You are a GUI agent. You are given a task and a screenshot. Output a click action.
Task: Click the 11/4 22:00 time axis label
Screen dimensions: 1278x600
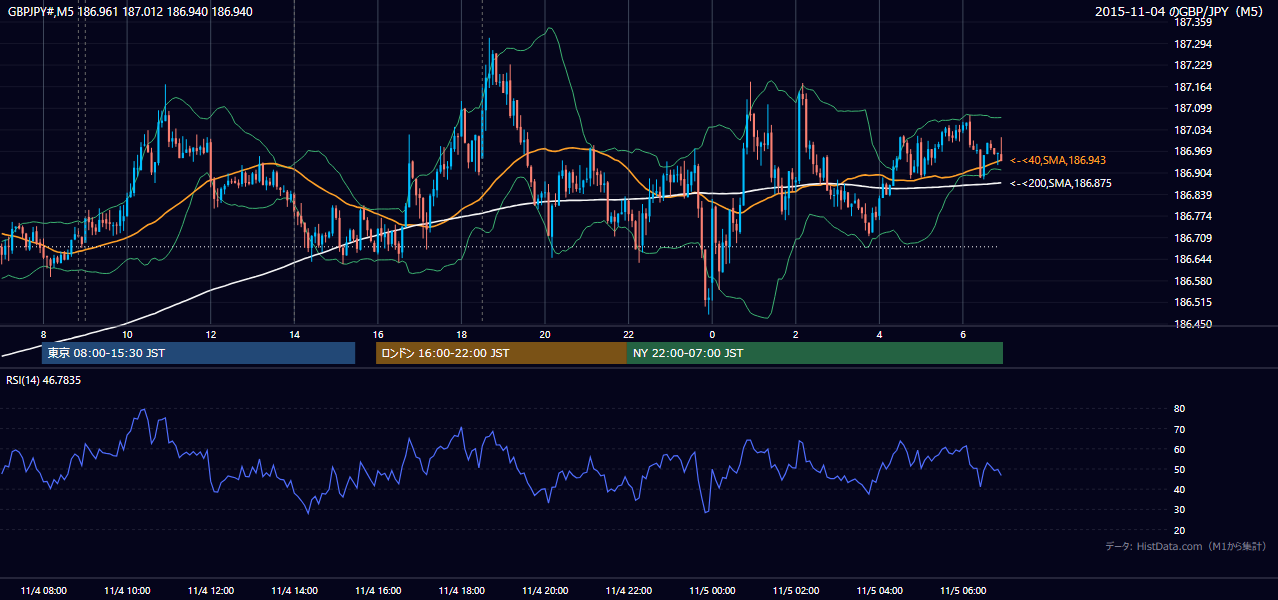click(x=628, y=590)
